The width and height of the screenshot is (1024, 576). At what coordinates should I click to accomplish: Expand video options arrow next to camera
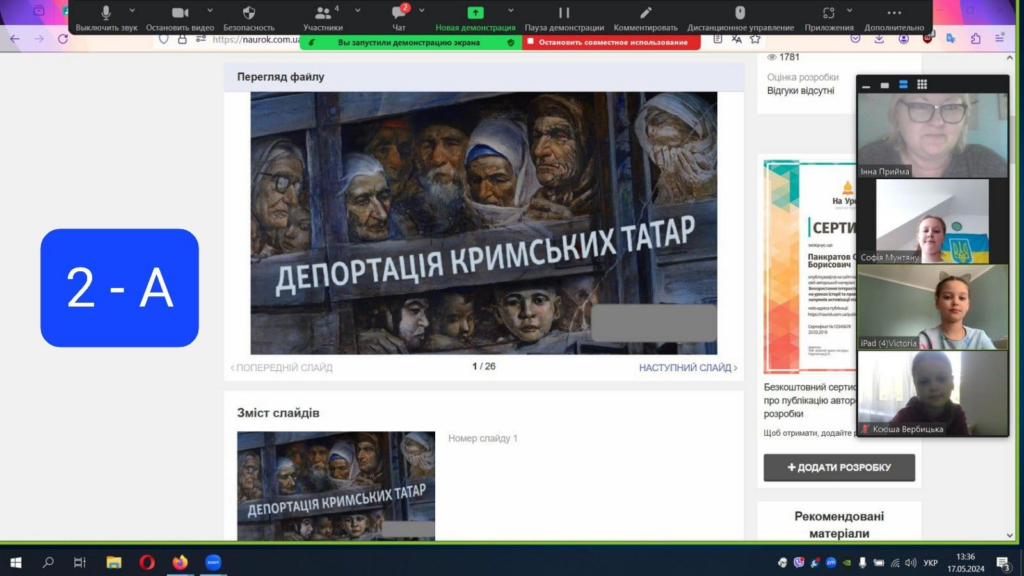click(210, 10)
